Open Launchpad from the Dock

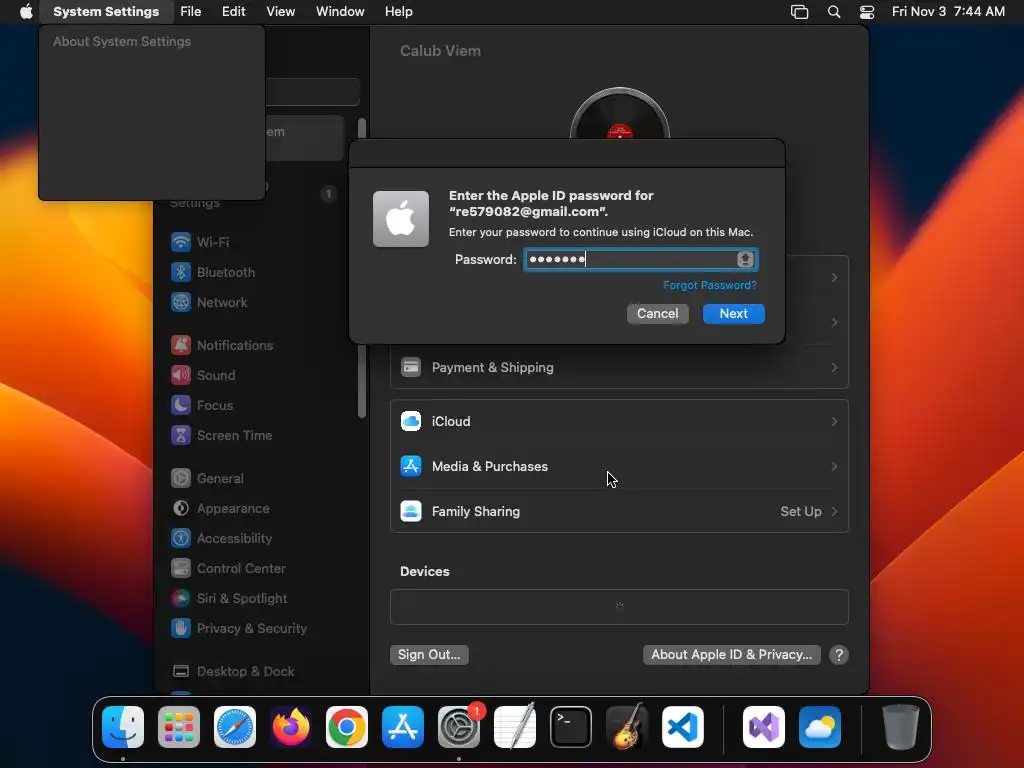click(x=179, y=727)
